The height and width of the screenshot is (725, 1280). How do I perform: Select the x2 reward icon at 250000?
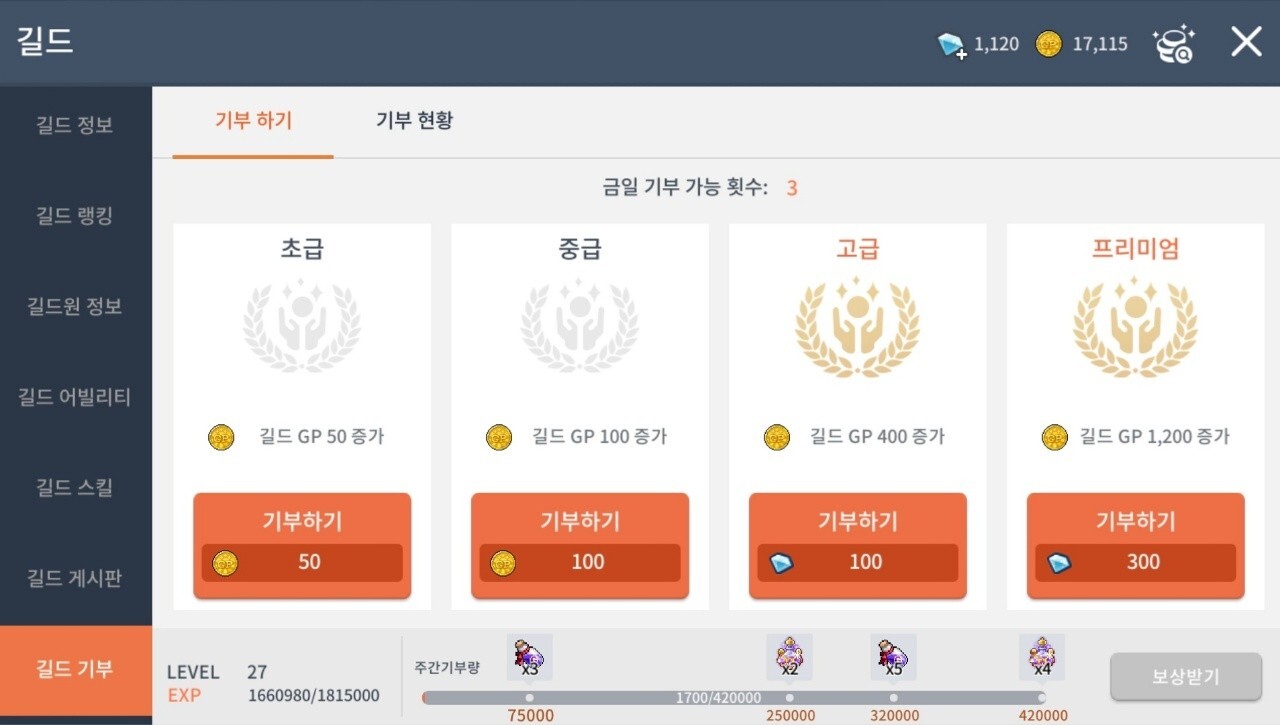click(x=789, y=657)
